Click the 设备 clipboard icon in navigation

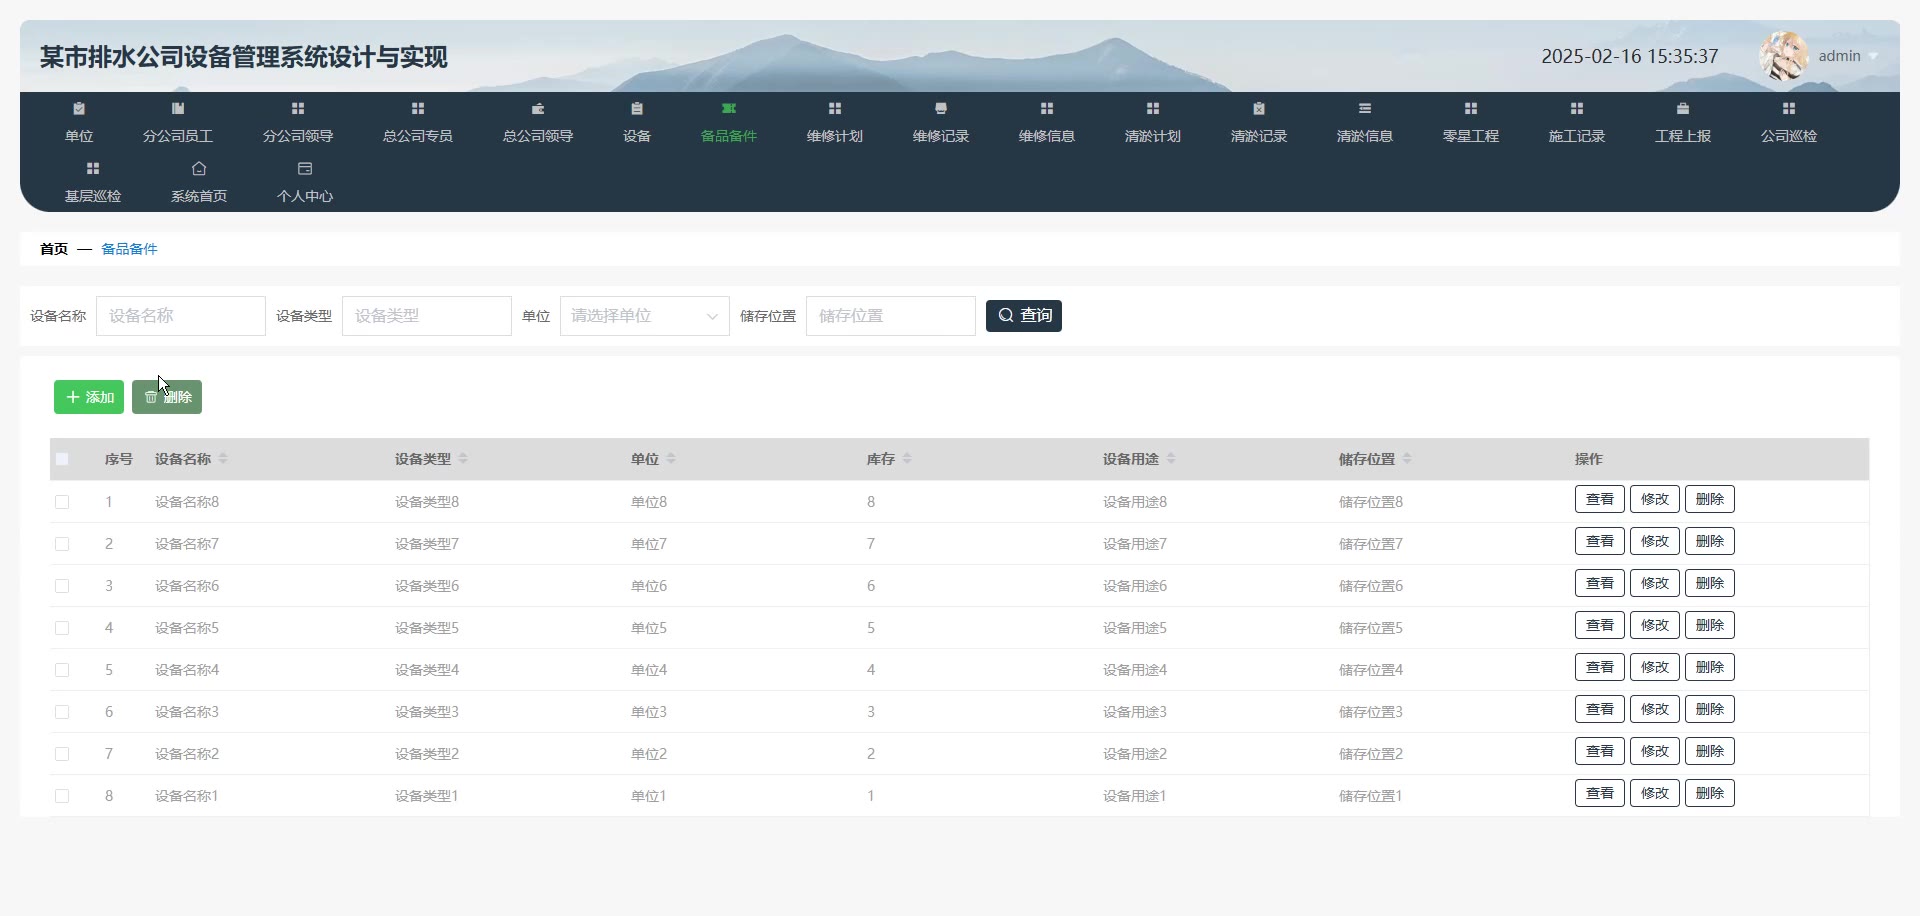[x=637, y=109]
